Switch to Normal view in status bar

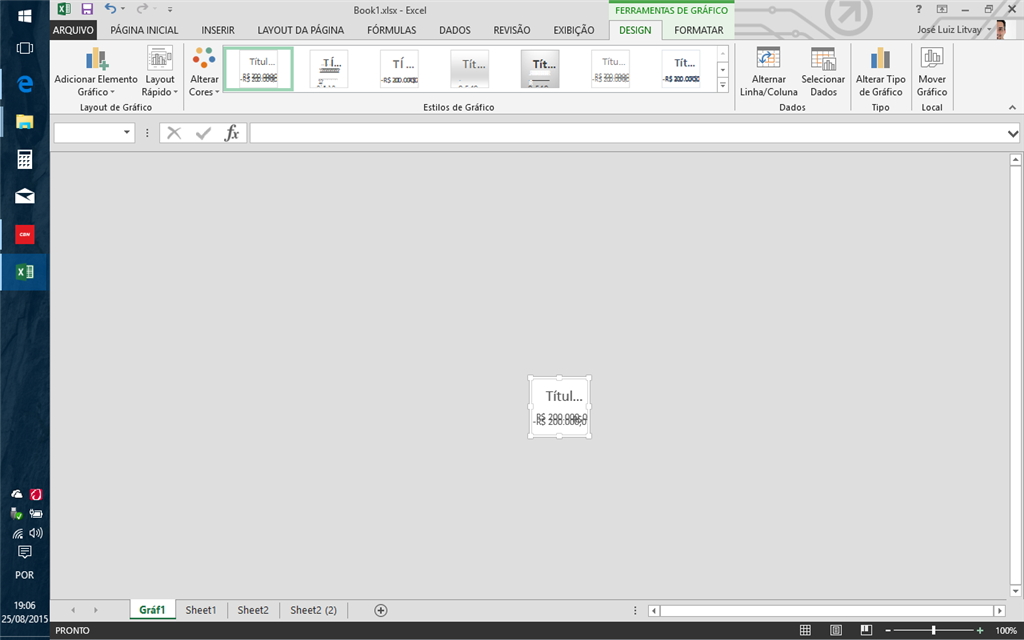click(805, 630)
